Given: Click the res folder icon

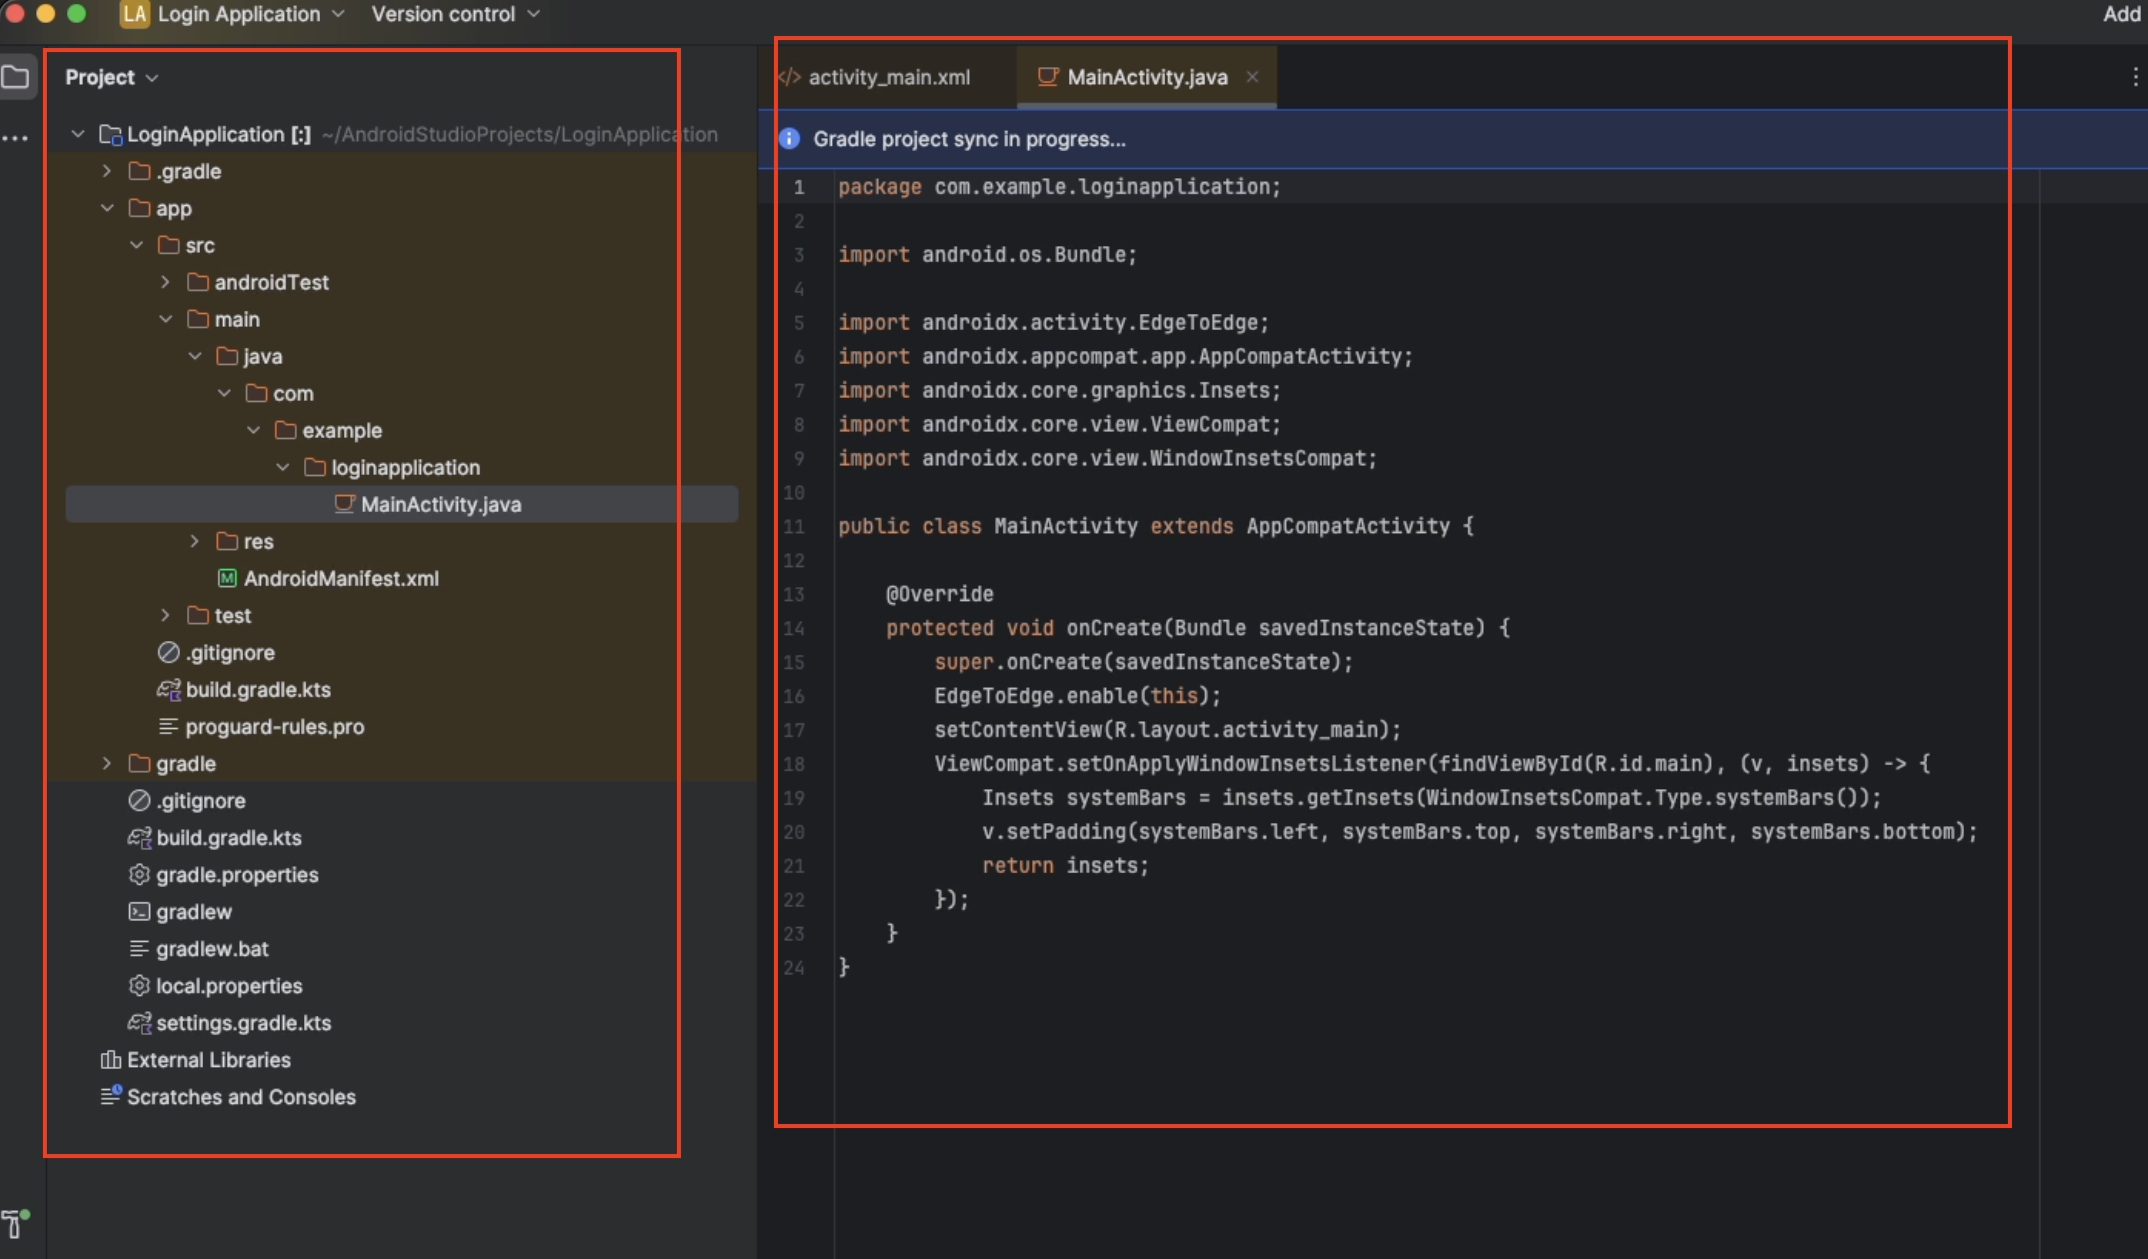Looking at the screenshot, I should [227, 541].
